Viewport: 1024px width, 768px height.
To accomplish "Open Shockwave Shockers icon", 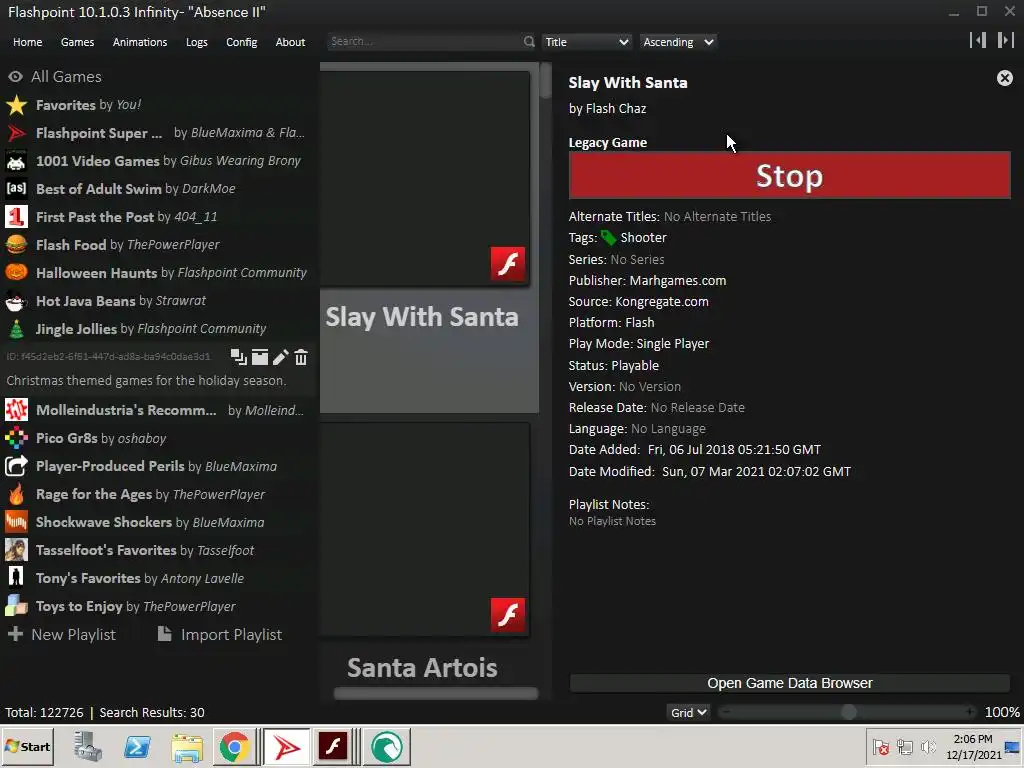I will 16,522.
